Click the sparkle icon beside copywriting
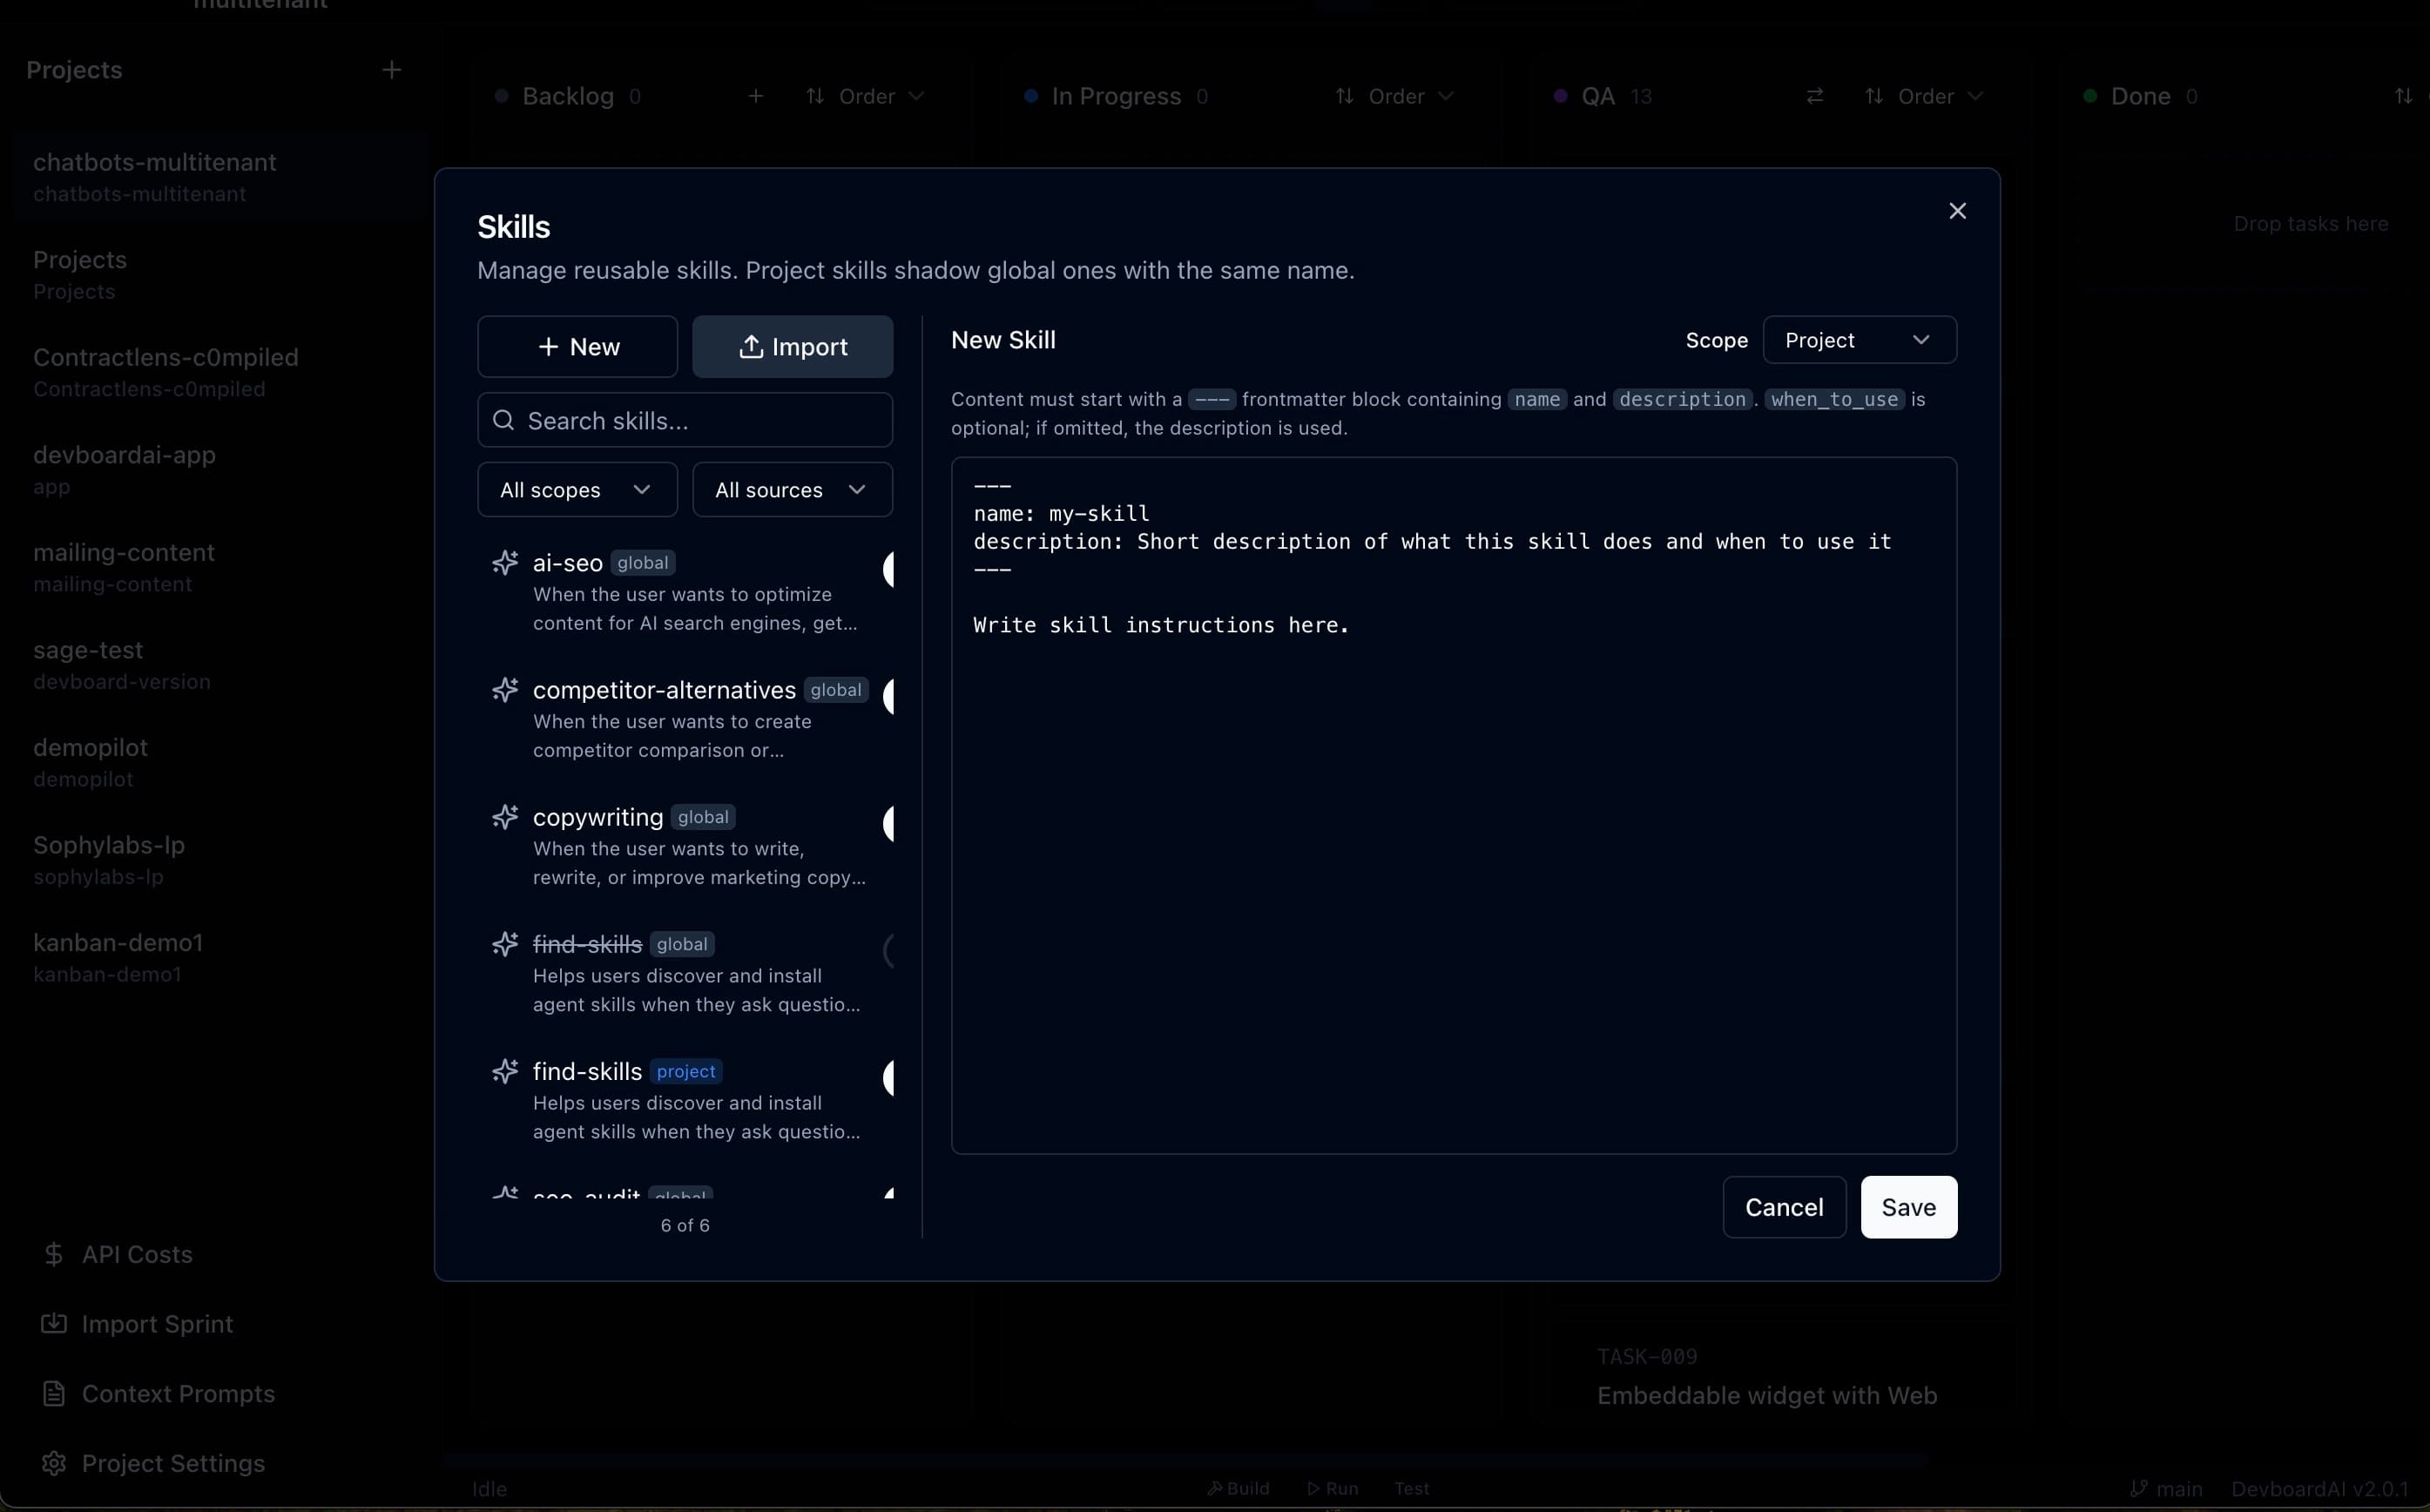2430x1512 pixels. click(x=505, y=817)
